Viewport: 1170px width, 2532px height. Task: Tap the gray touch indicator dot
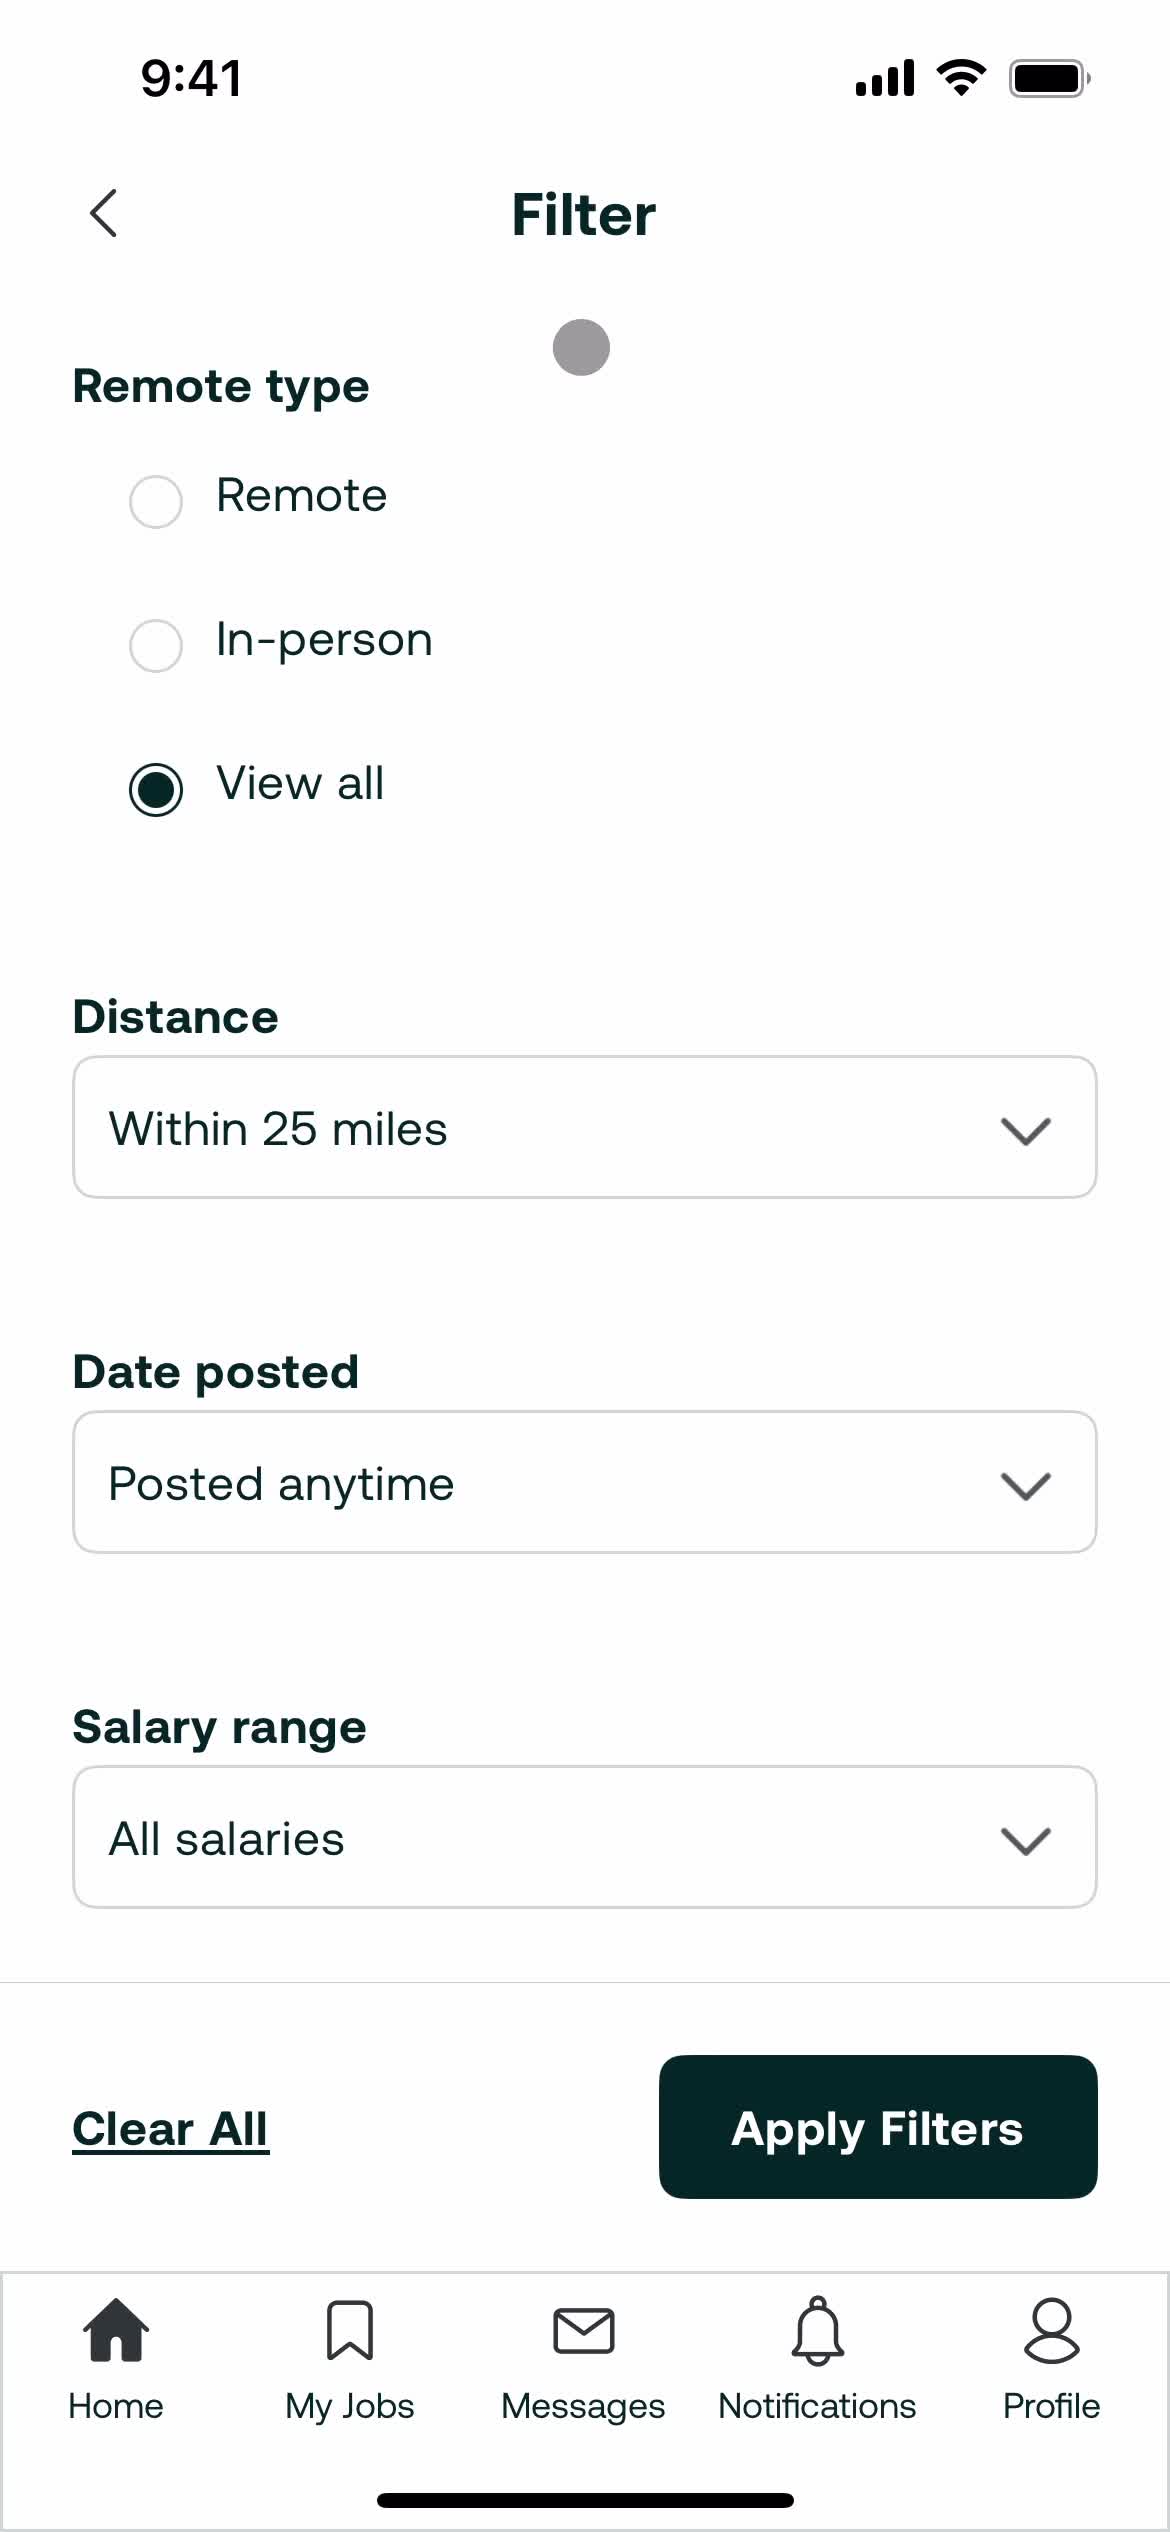[581, 347]
